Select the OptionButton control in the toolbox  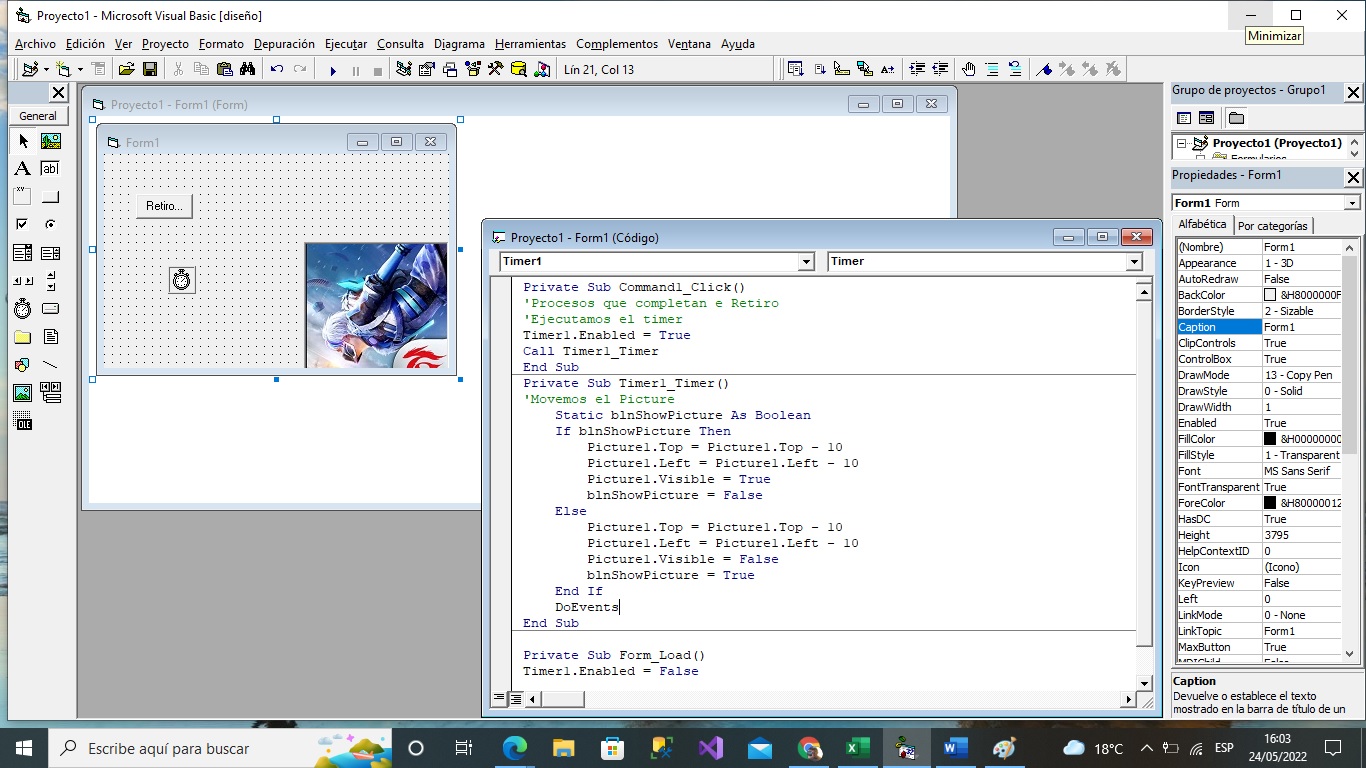click(50, 225)
